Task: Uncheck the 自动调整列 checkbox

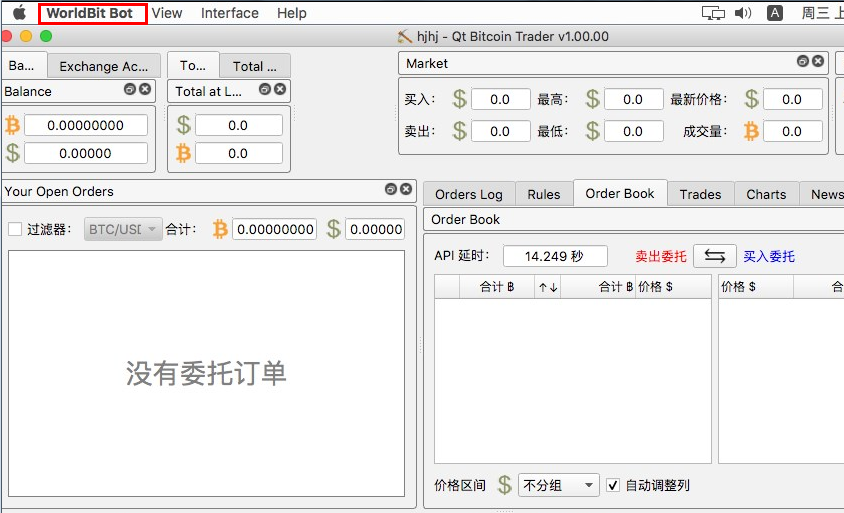Action: pyautogui.click(x=613, y=485)
